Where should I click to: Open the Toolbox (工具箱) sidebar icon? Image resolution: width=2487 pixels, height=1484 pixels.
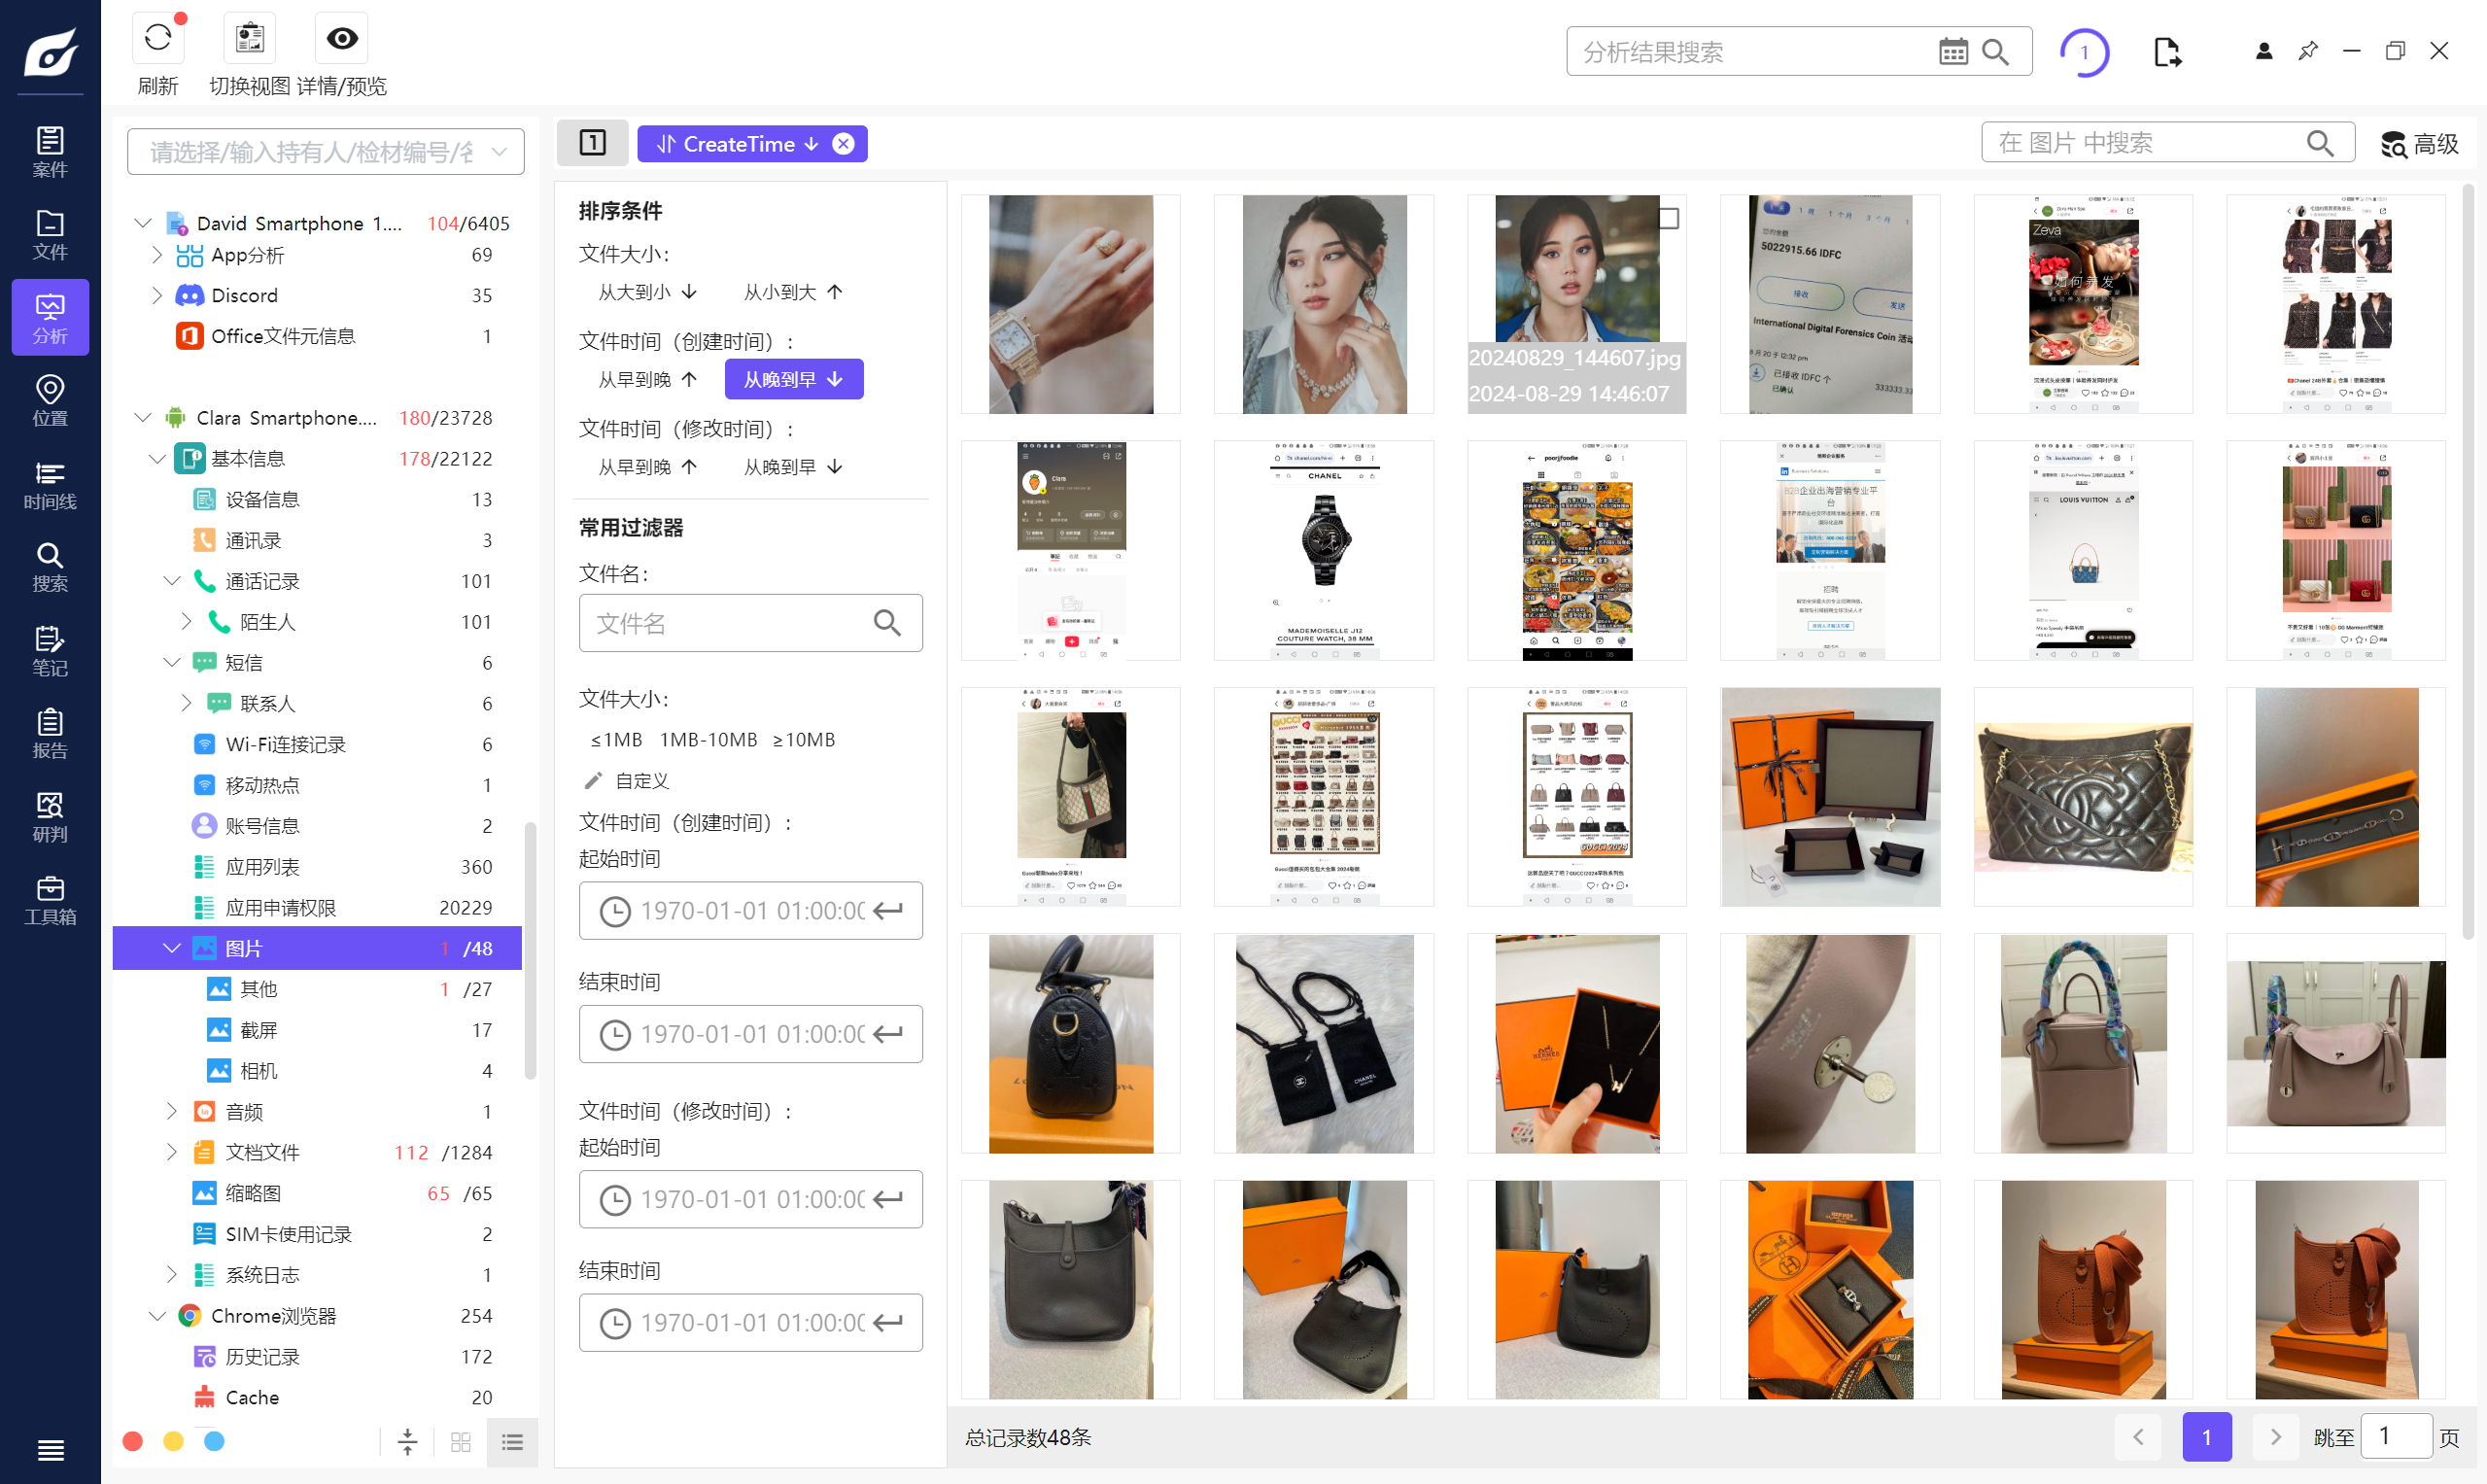[x=50, y=899]
